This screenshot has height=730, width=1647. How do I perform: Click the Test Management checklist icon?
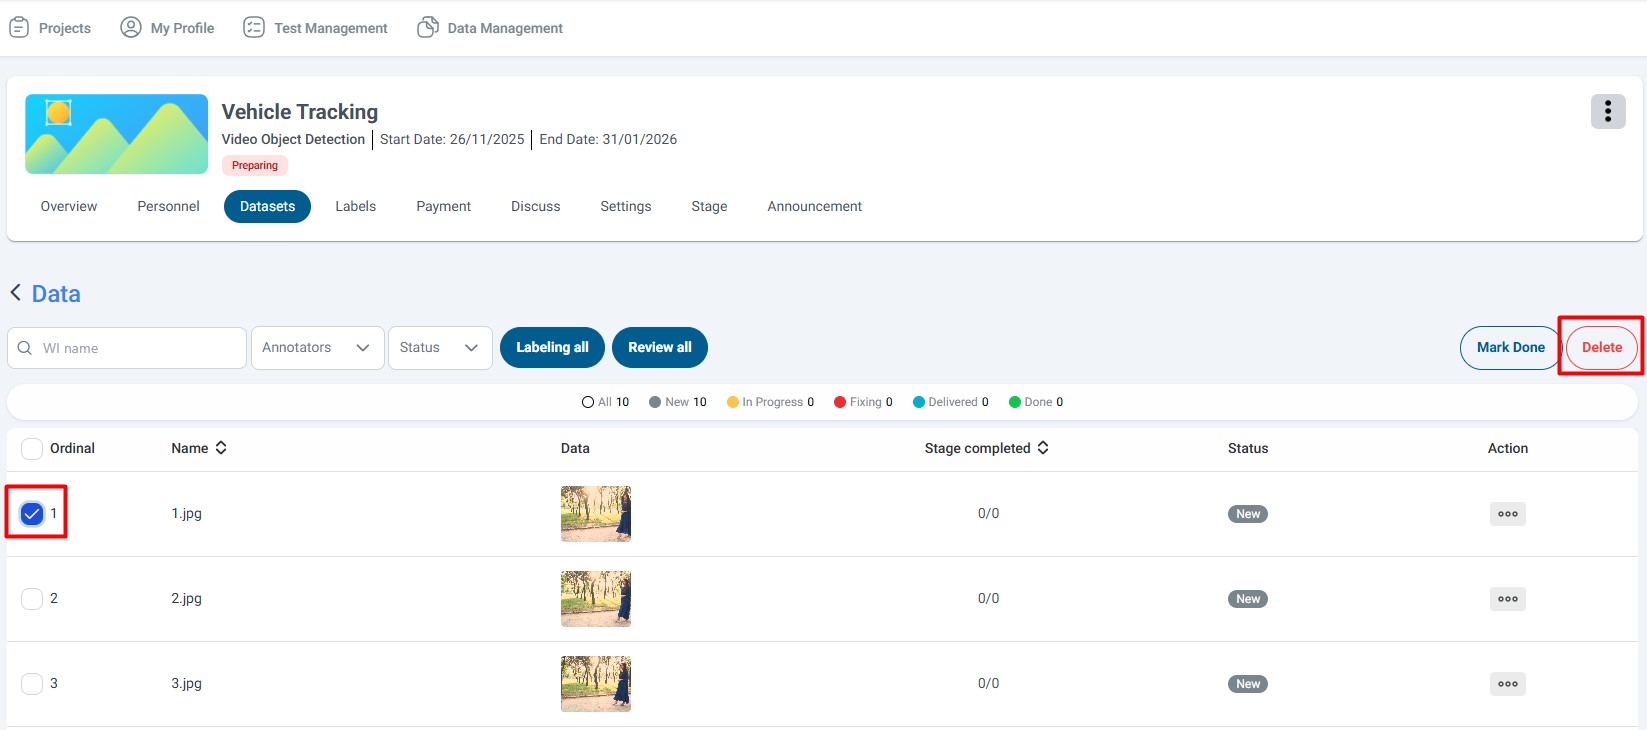click(254, 28)
